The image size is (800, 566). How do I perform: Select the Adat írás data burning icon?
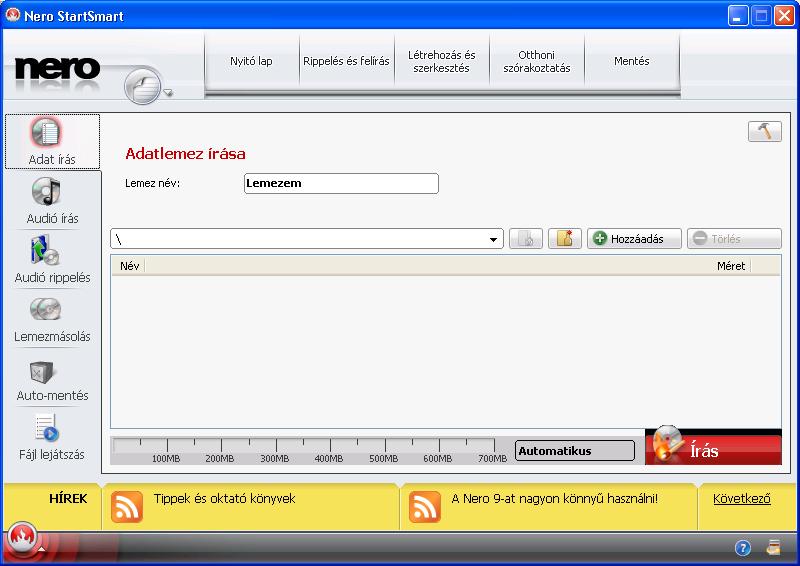(46, 132)
